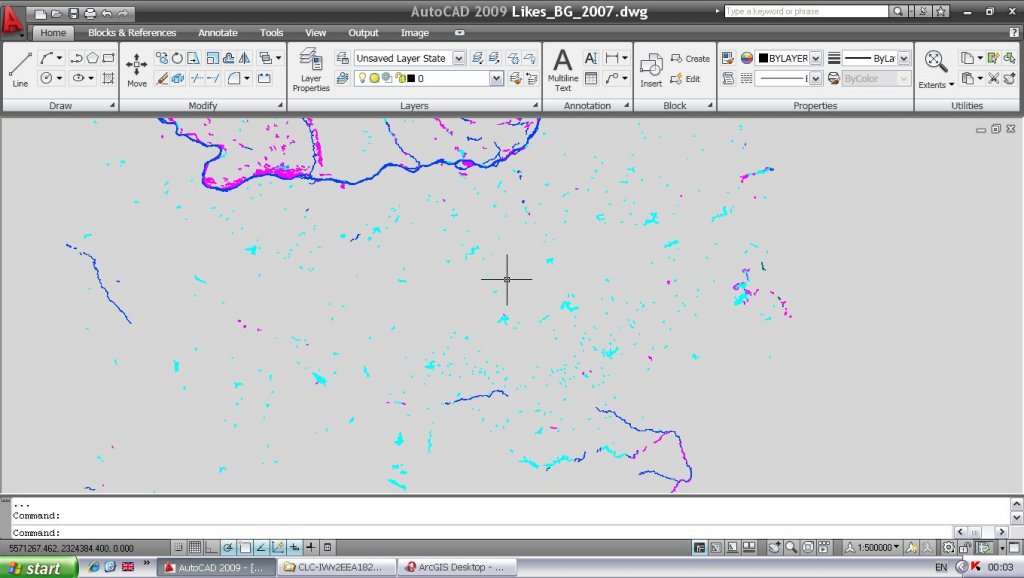Viewport: 1024px width, 578px height.
Task: Open the Image ribbon tab
Action: 415,33
